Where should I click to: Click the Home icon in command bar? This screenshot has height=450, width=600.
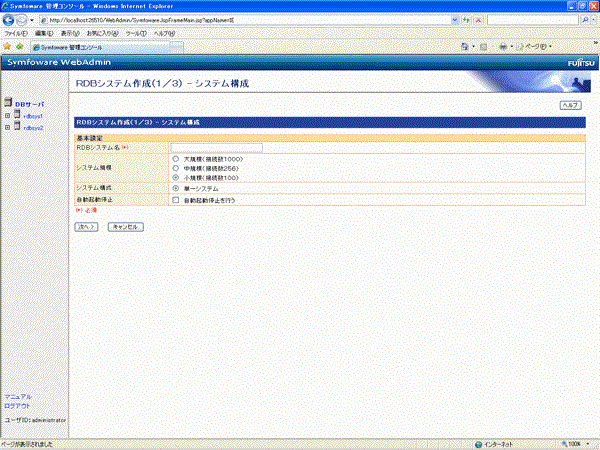(465, 47)
